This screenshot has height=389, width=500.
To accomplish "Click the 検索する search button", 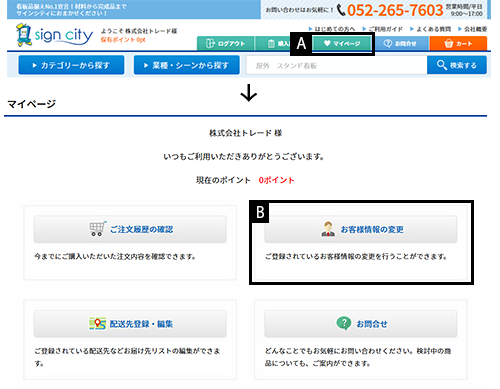I will (457, 65).
